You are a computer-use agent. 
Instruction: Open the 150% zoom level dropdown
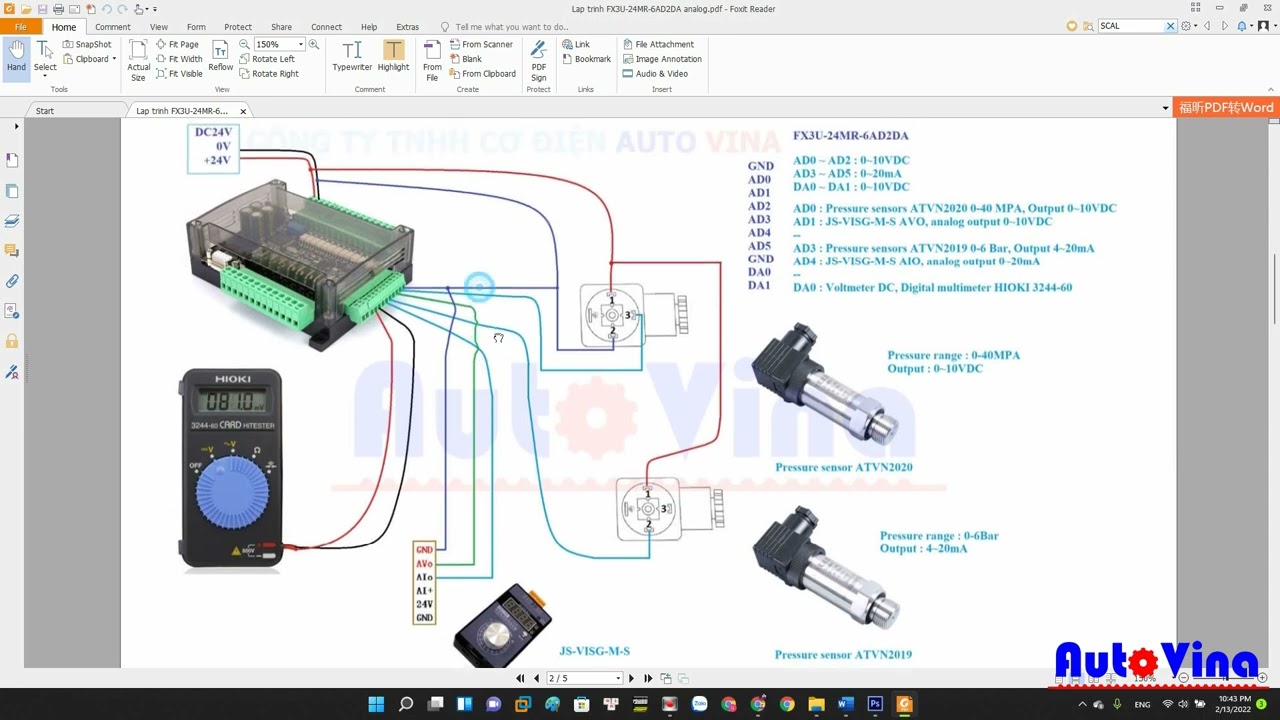click(x=301, y=44)
